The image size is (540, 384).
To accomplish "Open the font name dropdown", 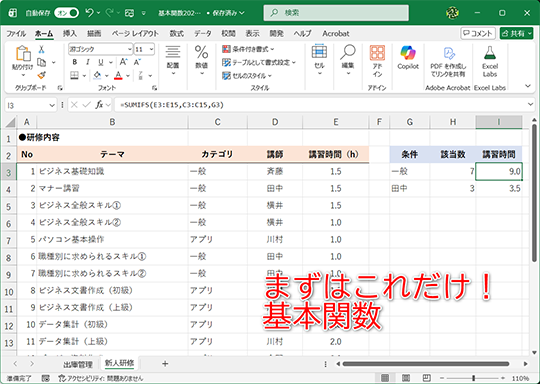I will 129,49.
